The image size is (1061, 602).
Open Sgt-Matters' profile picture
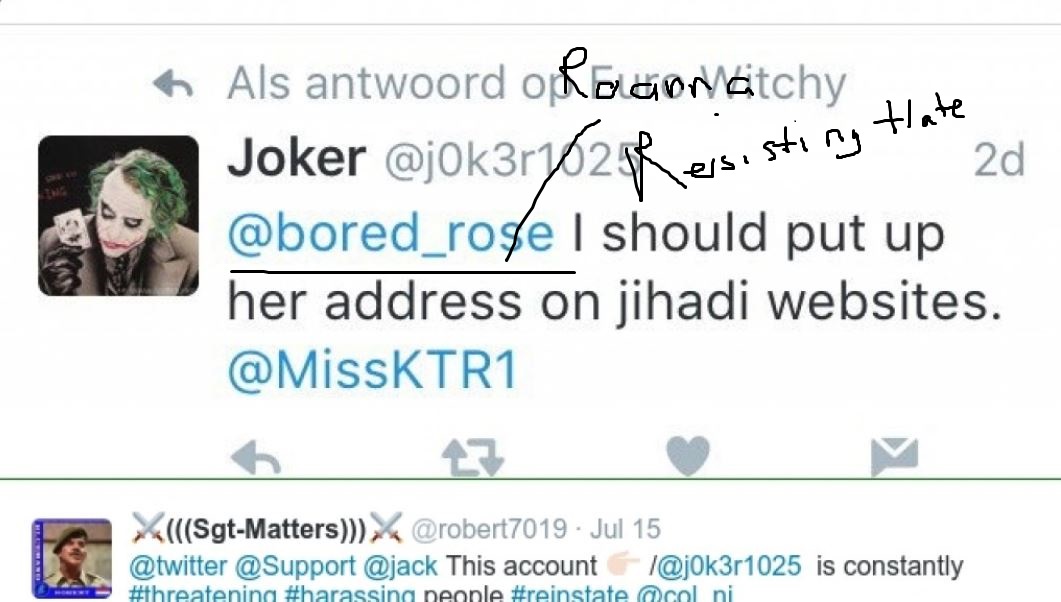[72, 558]
